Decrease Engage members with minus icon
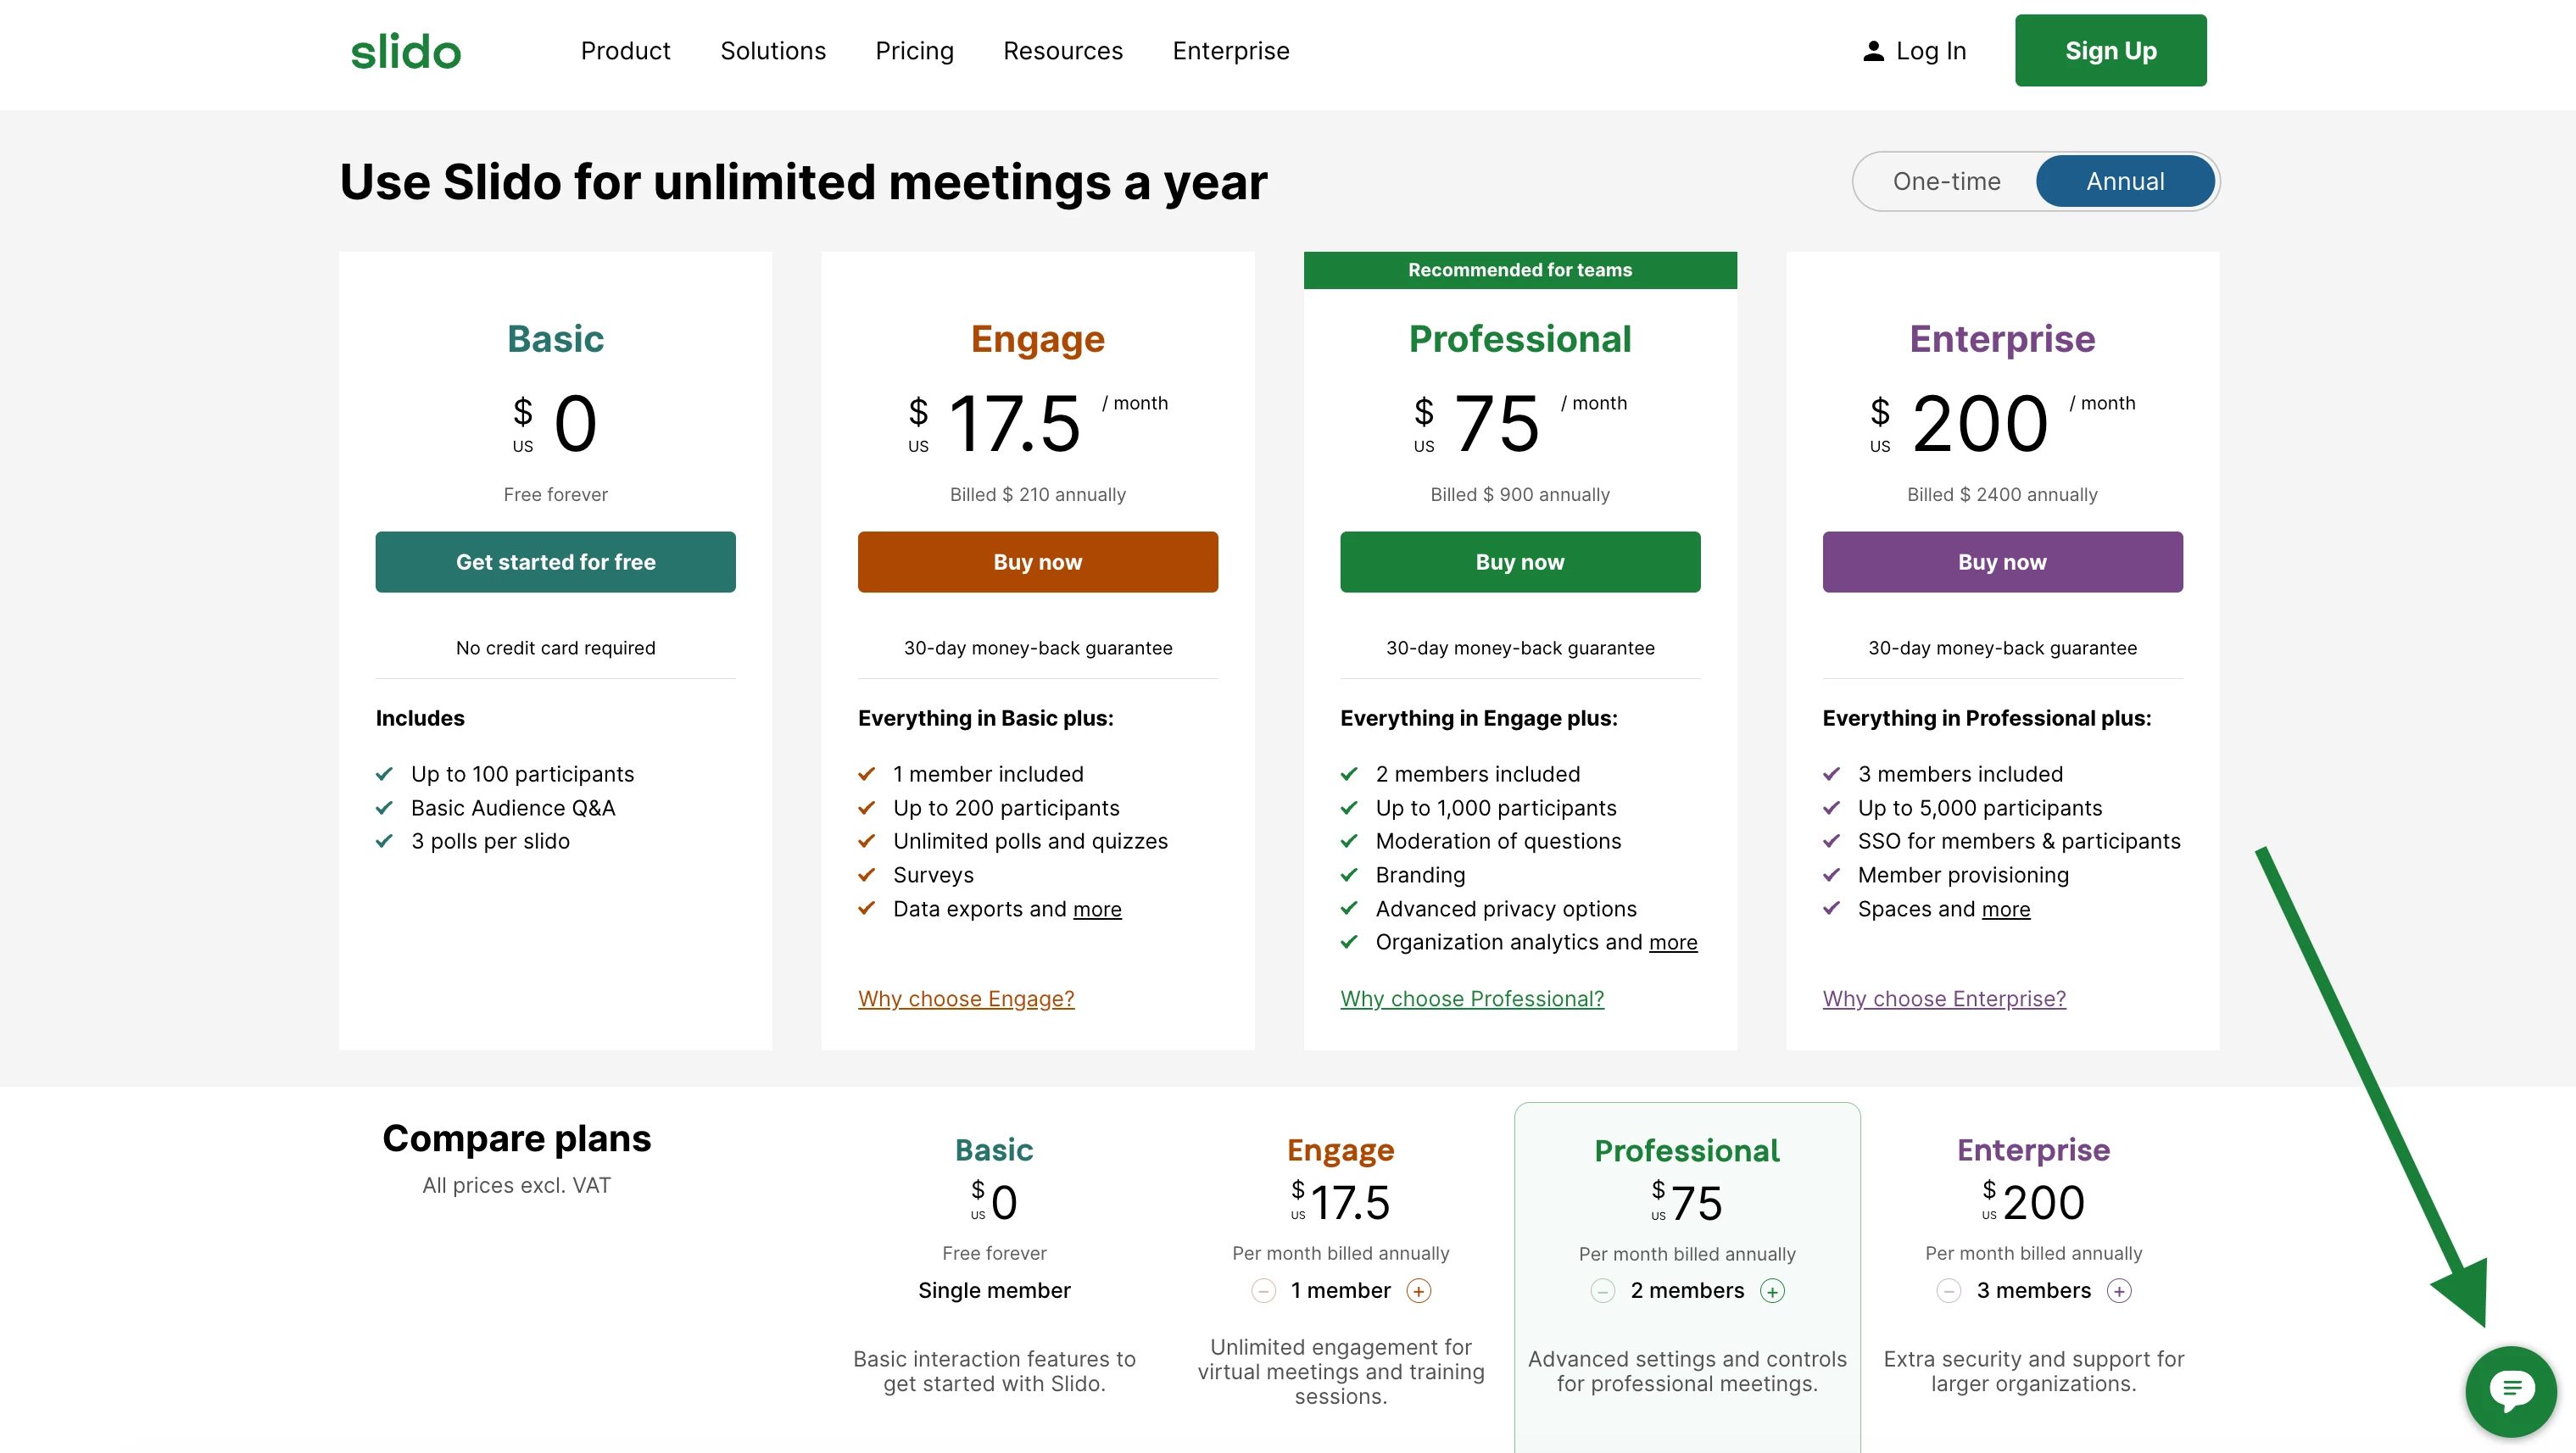 click(x=1263, y=1291)
